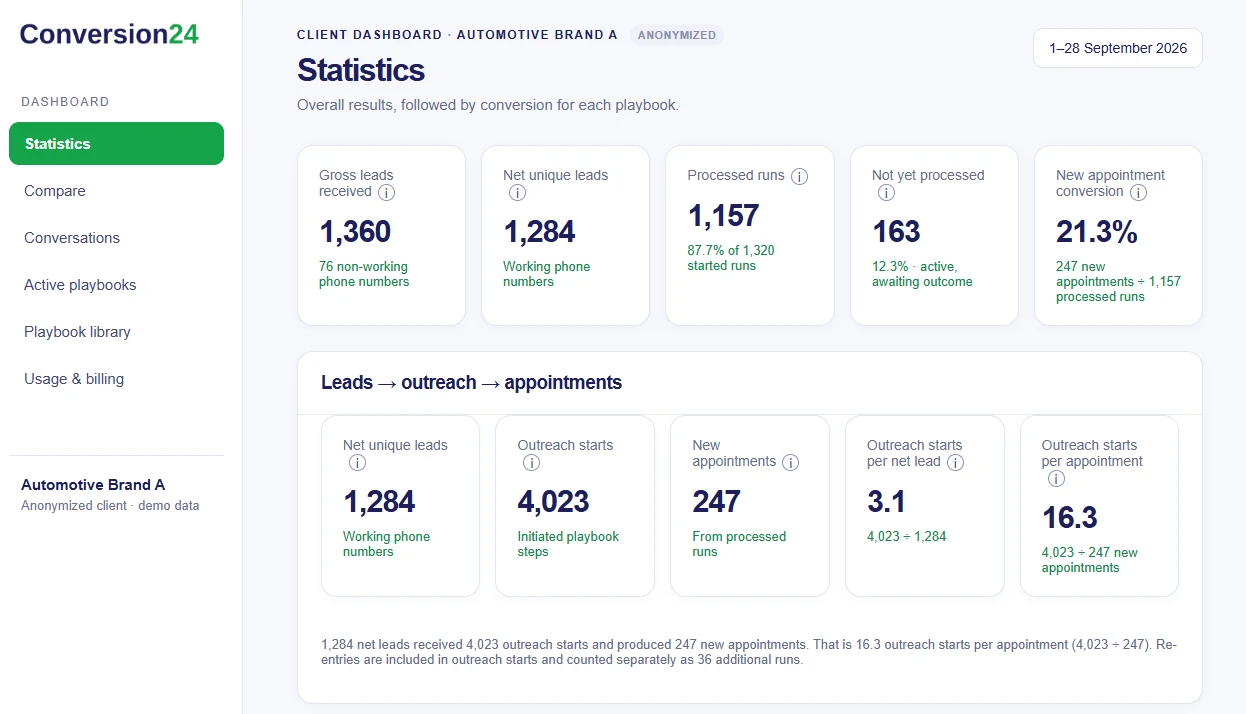
Task: Click "Leads → outreach → appointments" heading
Action: (x=471, y=383)
